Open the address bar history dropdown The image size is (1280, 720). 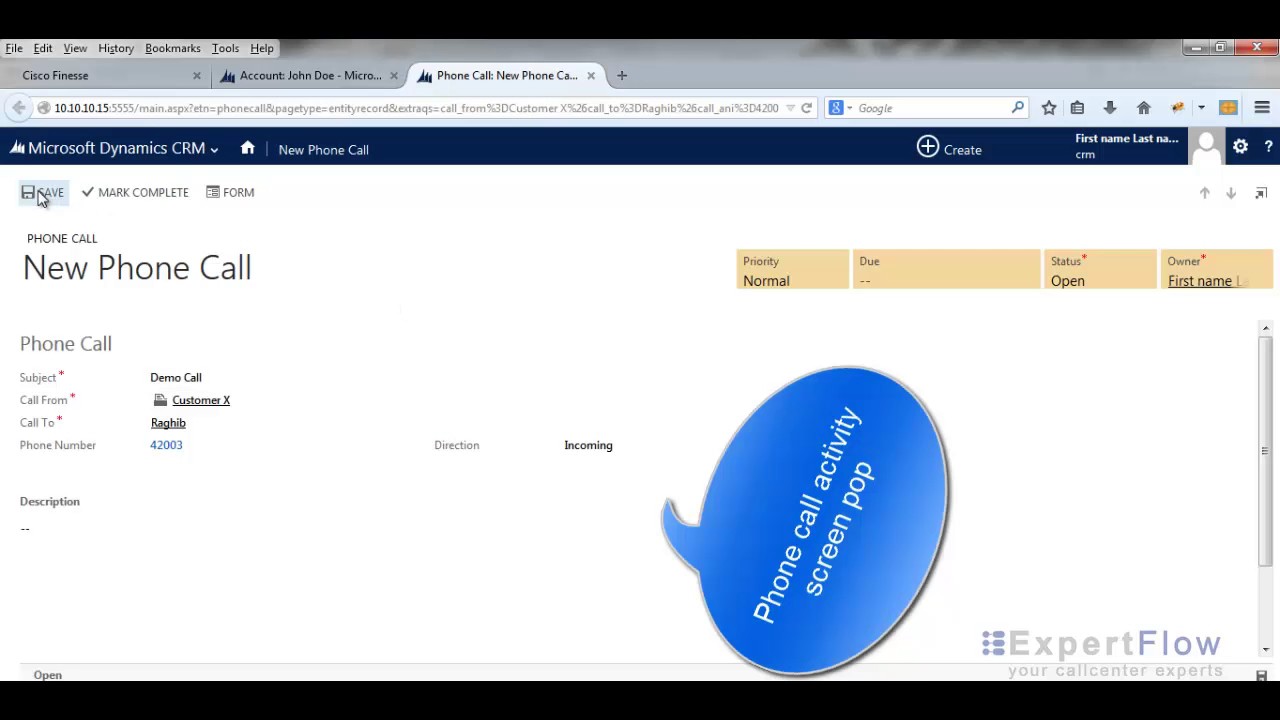point(790,108)
